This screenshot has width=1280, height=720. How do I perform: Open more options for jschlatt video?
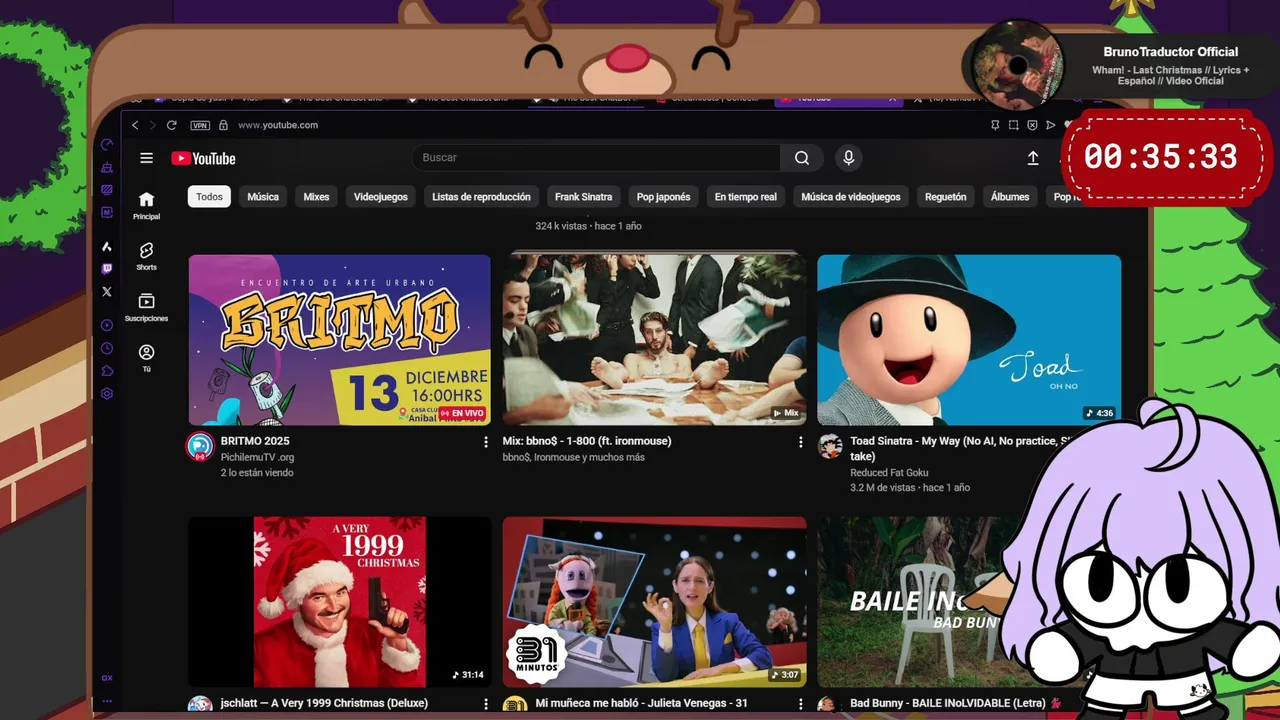point(486,704)
